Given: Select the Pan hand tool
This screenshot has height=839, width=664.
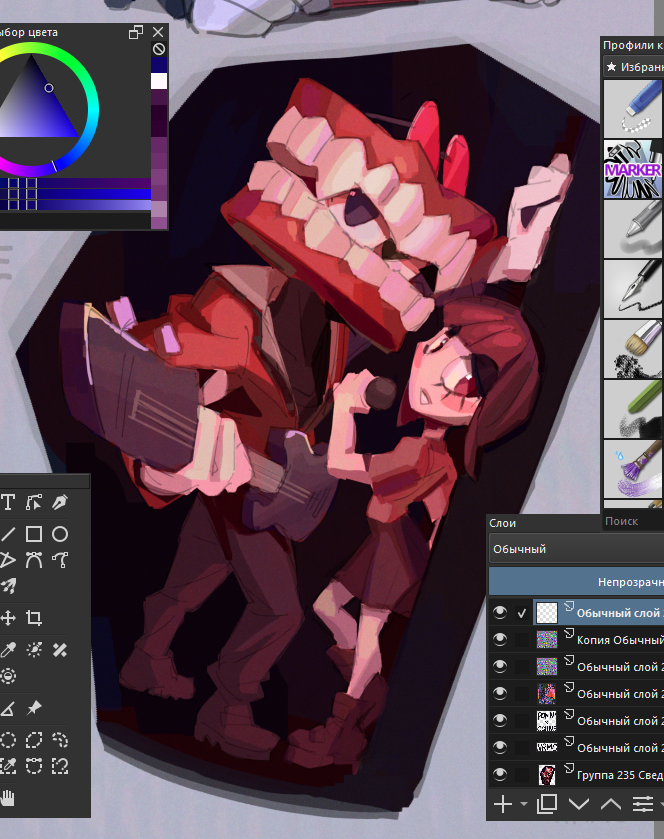Looking at the screenshot, I should pos(7,799).
